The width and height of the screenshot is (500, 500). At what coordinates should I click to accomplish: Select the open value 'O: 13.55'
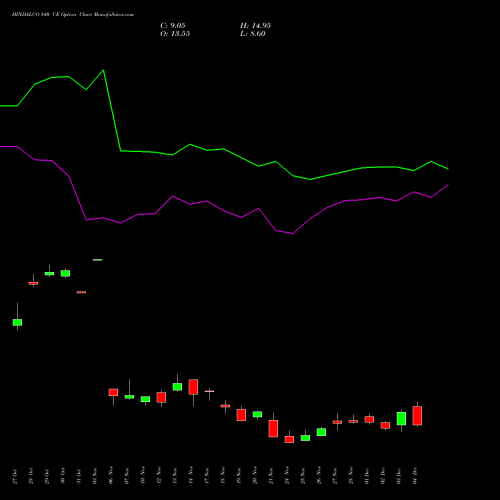point(175,34)
